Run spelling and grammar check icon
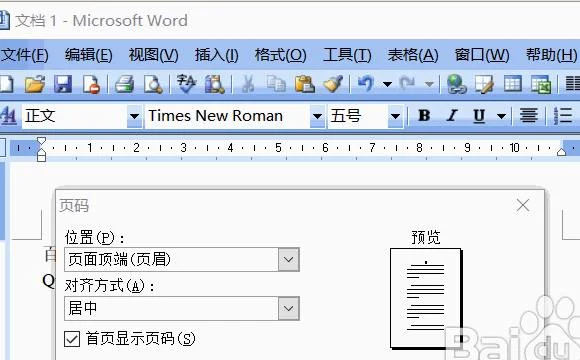Screen dimensions: 580x360 coord(186,84)
